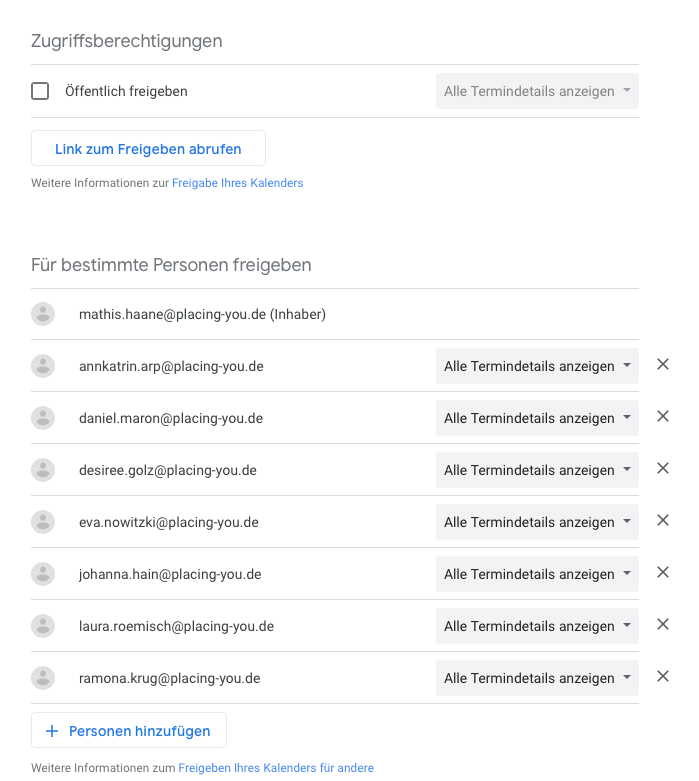Remove annkatrin.arp from shared people

click(x=662, y=365)
